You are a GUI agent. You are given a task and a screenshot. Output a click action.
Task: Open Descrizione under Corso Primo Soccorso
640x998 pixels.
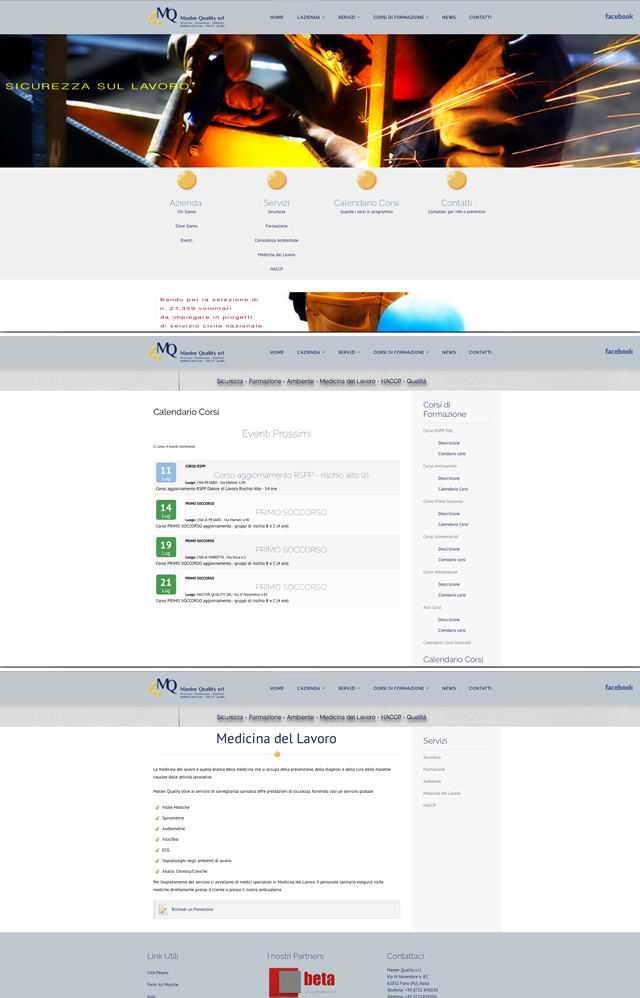click(449, 514)
